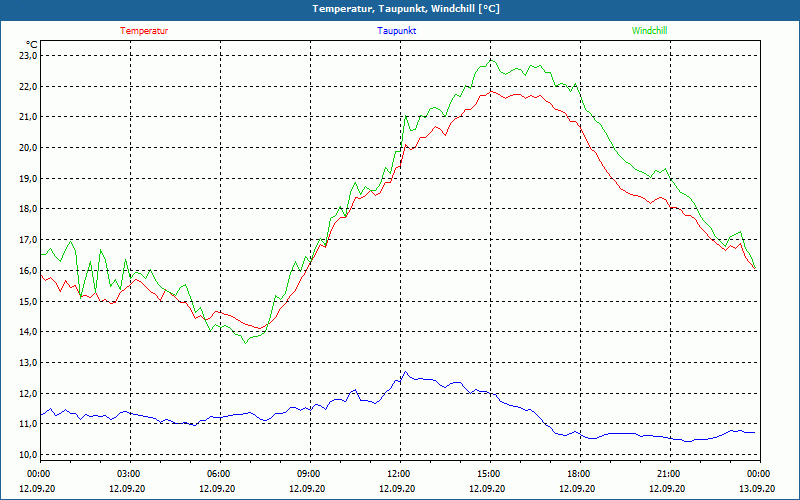Click the 12.09.20 date under 12:00
The width and height of the screenshot is (800, 500).
(397, 488)
